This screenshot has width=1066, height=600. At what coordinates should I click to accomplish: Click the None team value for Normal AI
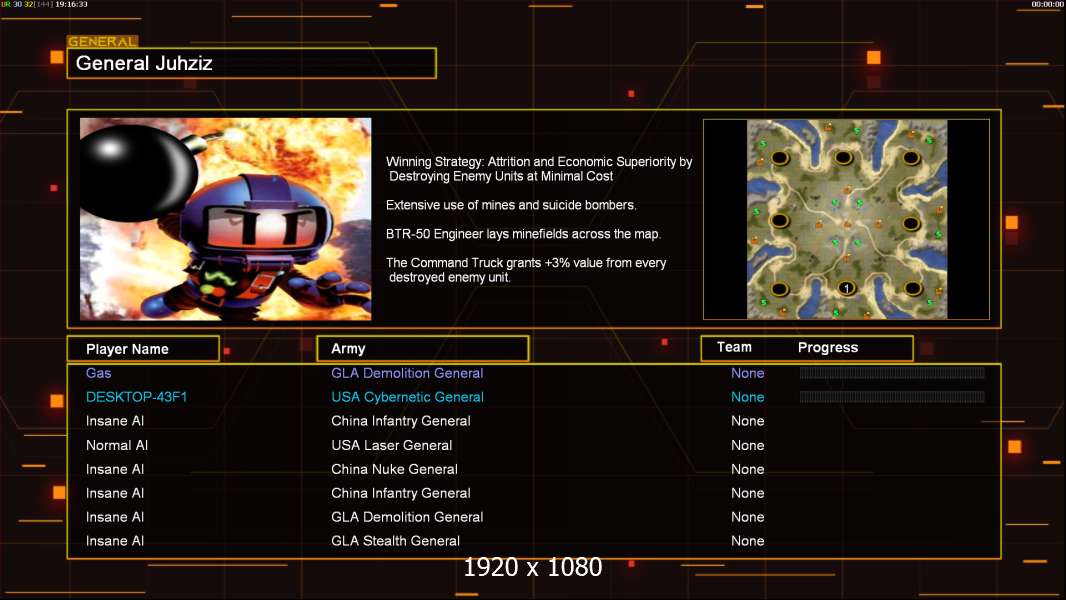click(748, 445)
